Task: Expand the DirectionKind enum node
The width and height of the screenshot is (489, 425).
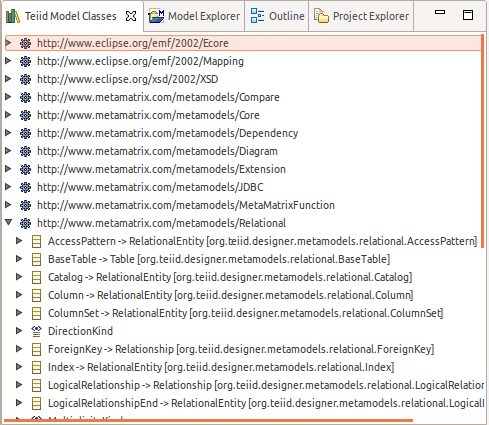Action: pyautogui.click(x=19, y=331)
